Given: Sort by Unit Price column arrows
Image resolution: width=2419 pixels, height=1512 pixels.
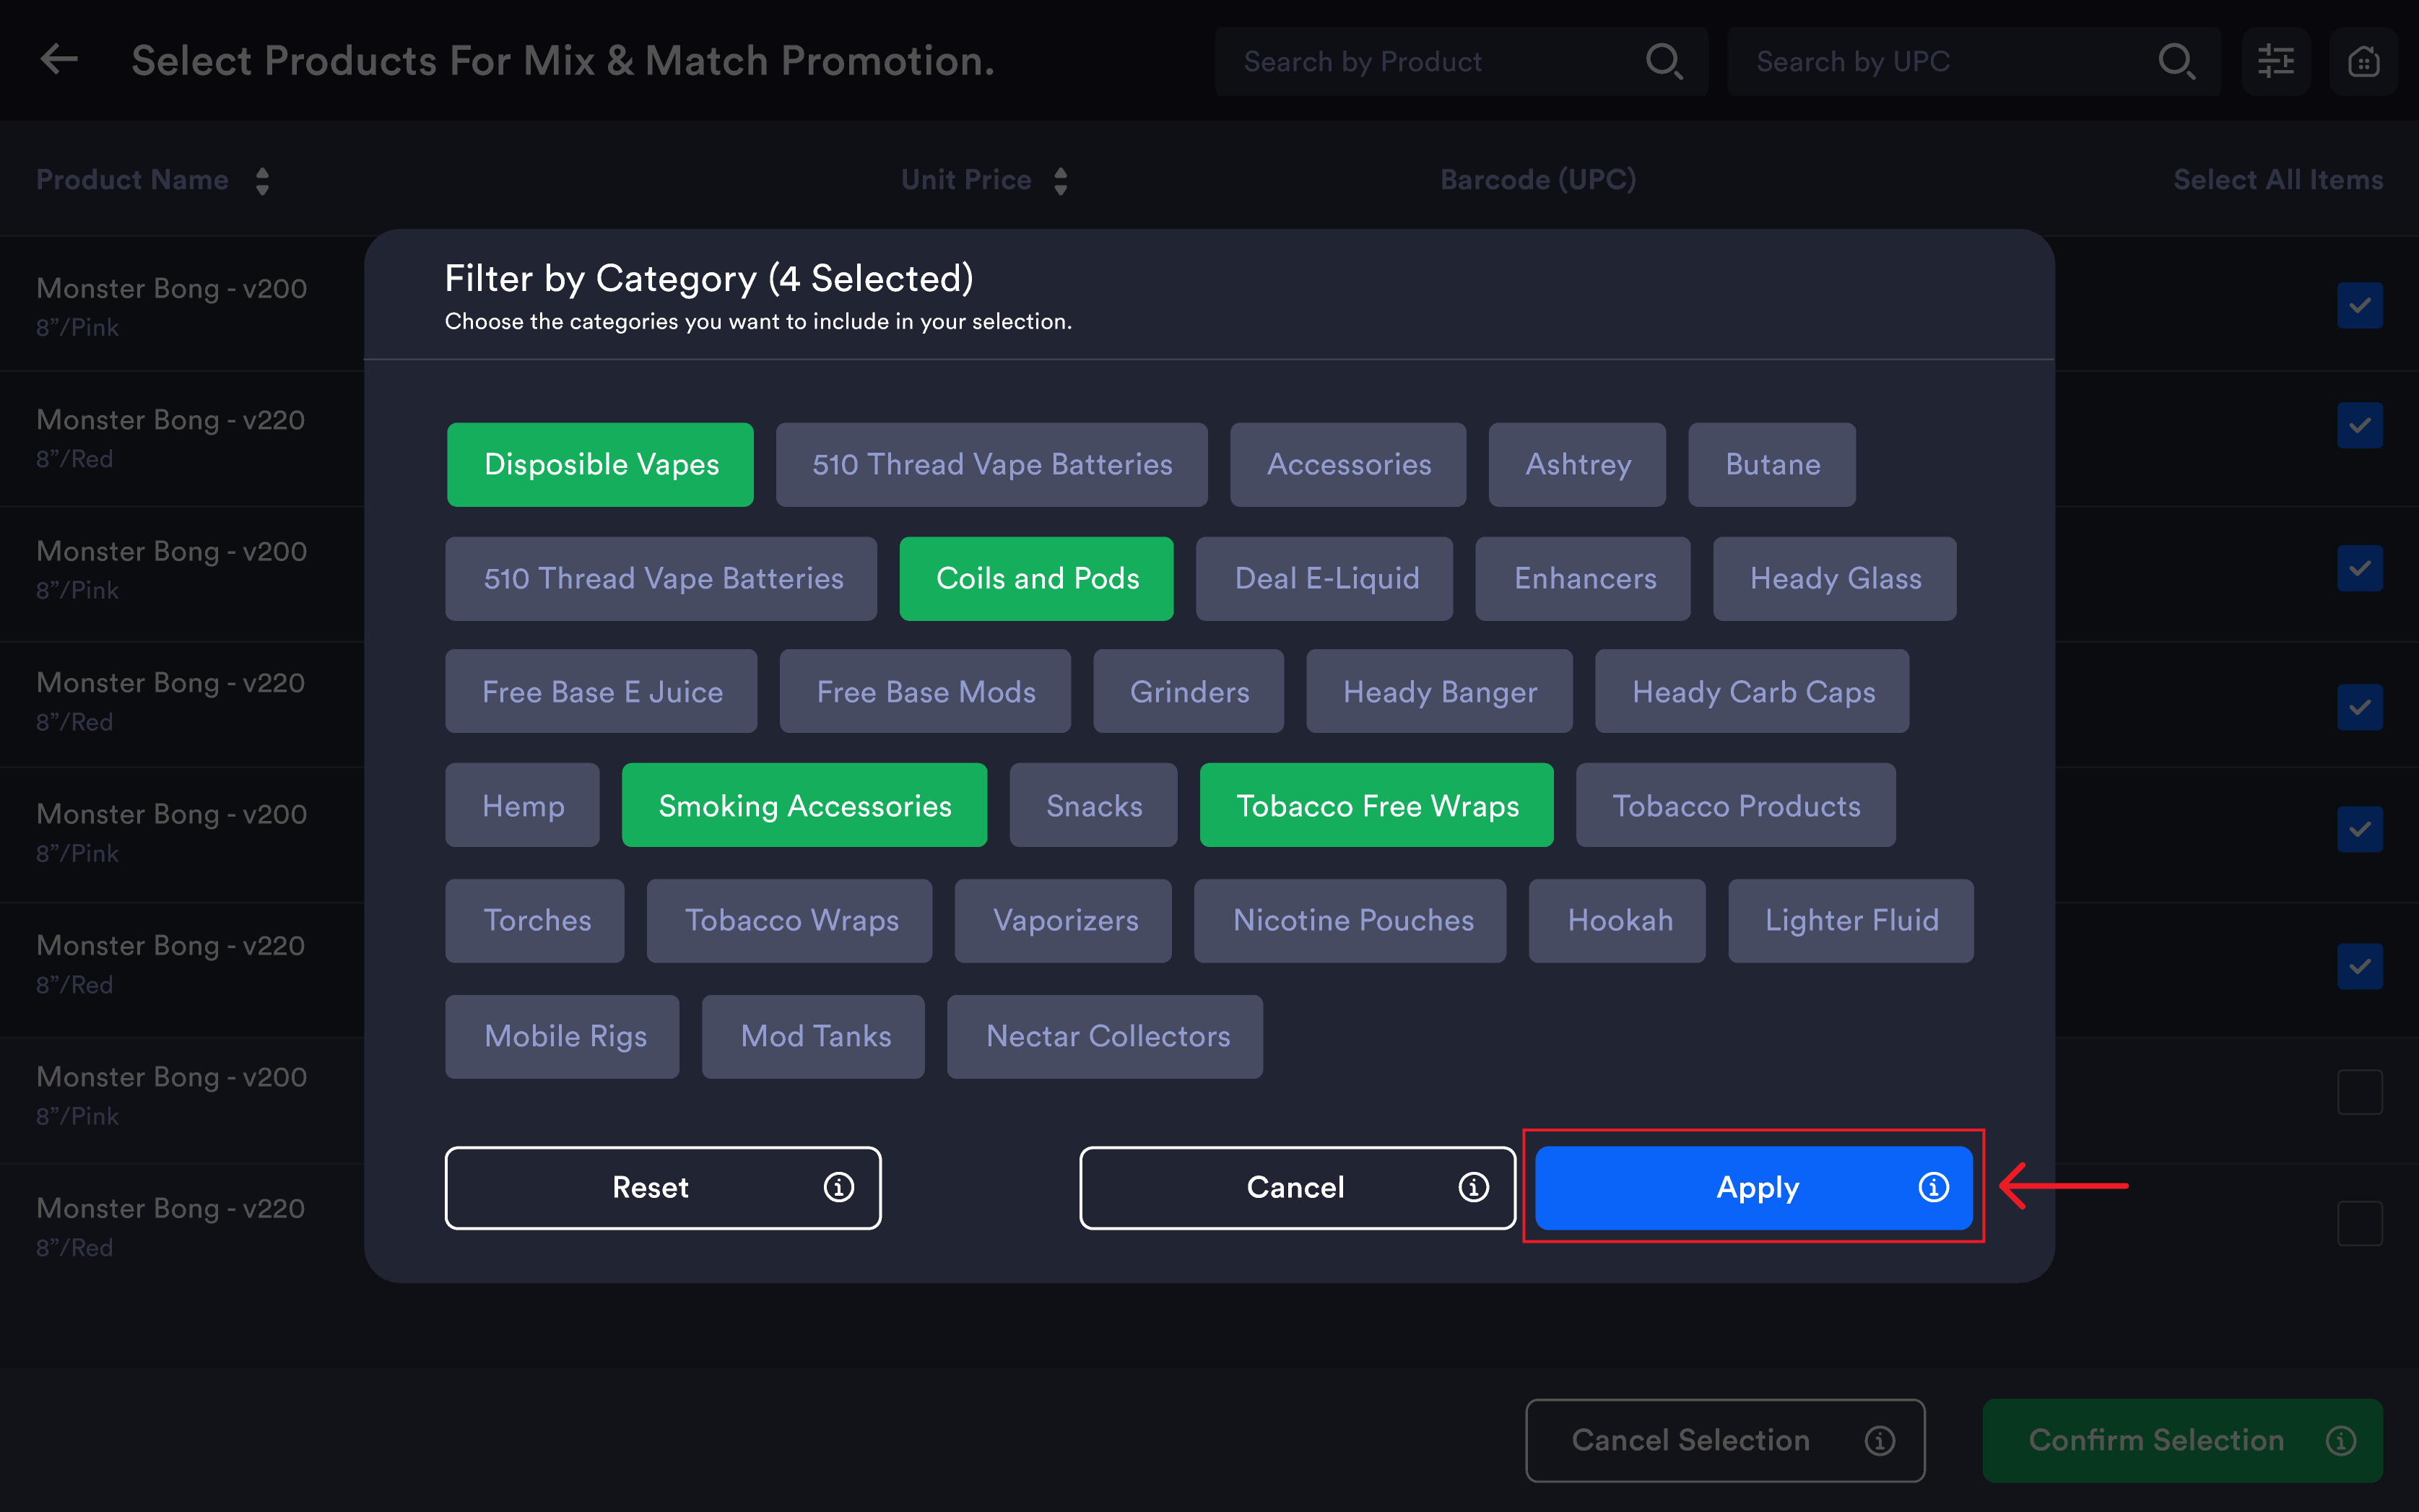Looking at the screenshot, I should coord(1060,181).
